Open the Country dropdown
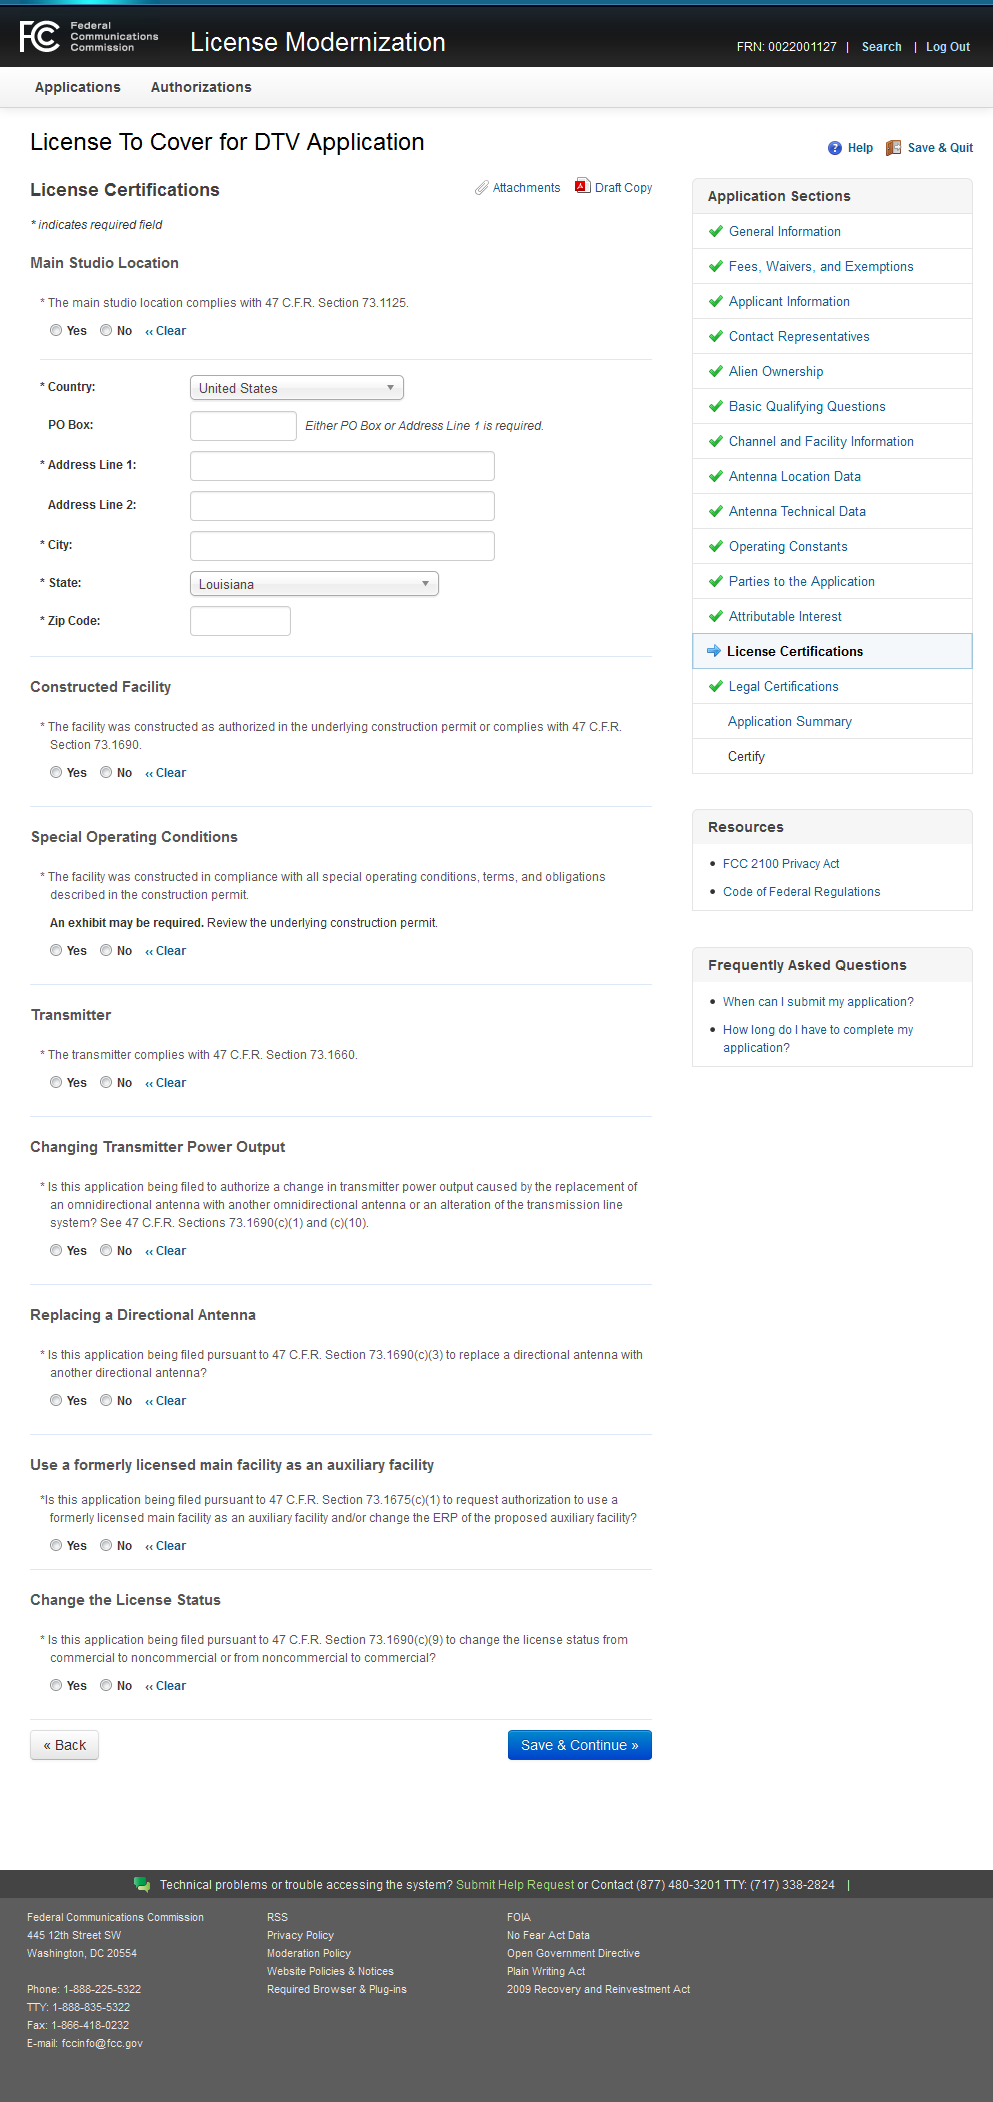The height and width of the screenshot is (2102, 993). [296, 388]
